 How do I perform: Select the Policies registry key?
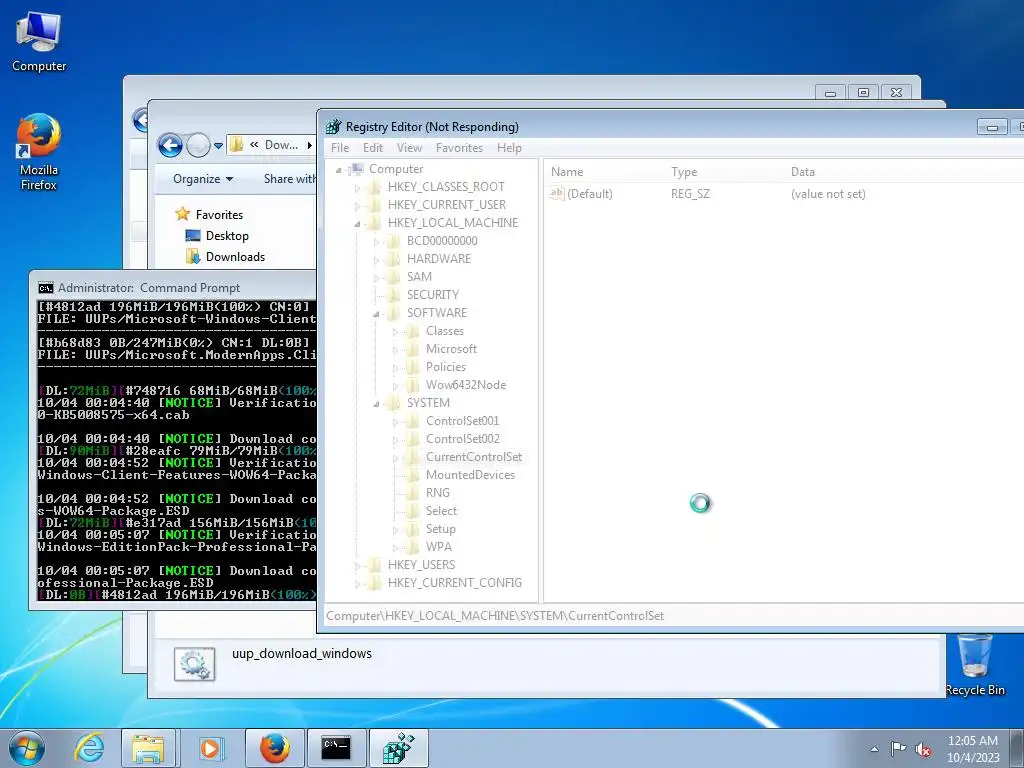(x=446, y=367)
